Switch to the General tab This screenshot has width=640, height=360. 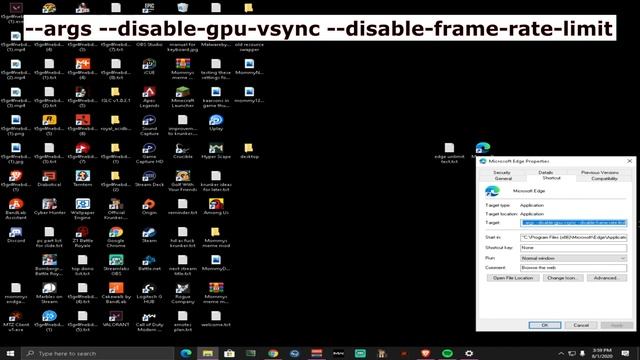click(503, 178)
